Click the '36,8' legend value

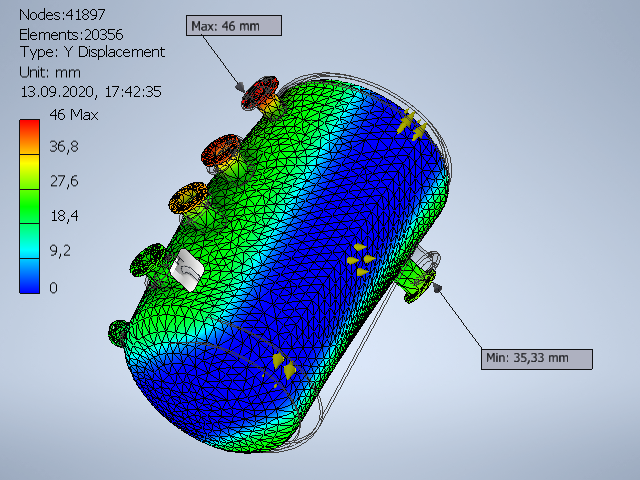[64, 147]
